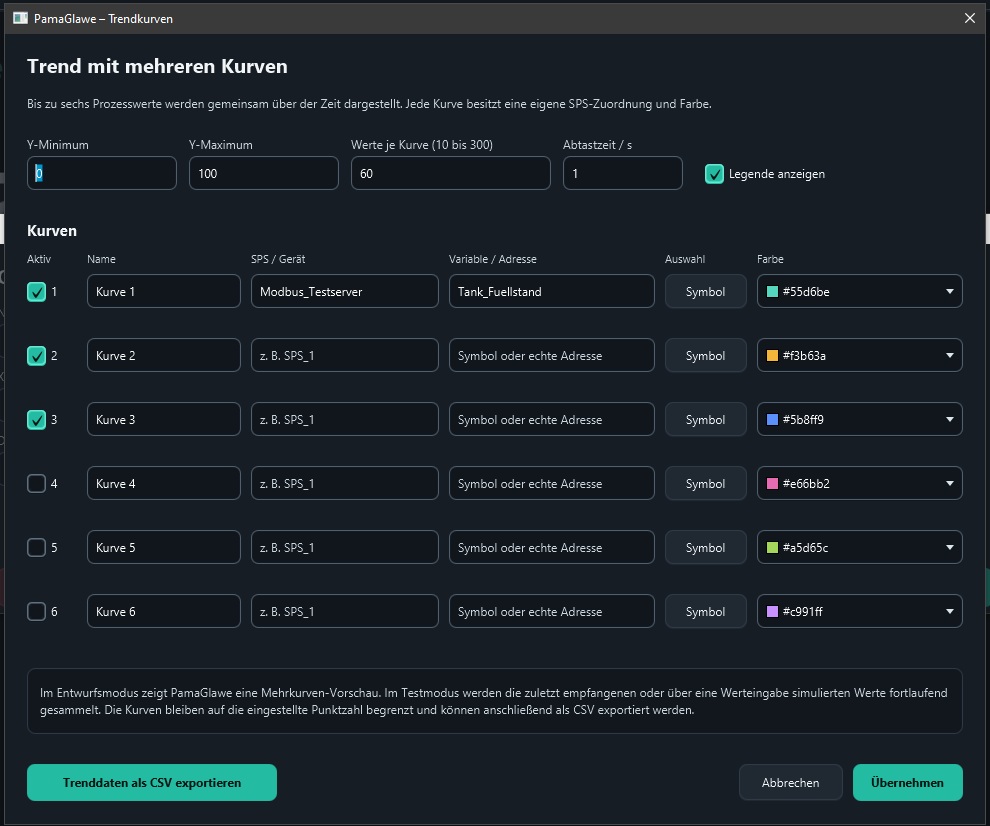Click the Symbol button for Kurve 1
Screen dimensions: 990x826
coord(705,292)
